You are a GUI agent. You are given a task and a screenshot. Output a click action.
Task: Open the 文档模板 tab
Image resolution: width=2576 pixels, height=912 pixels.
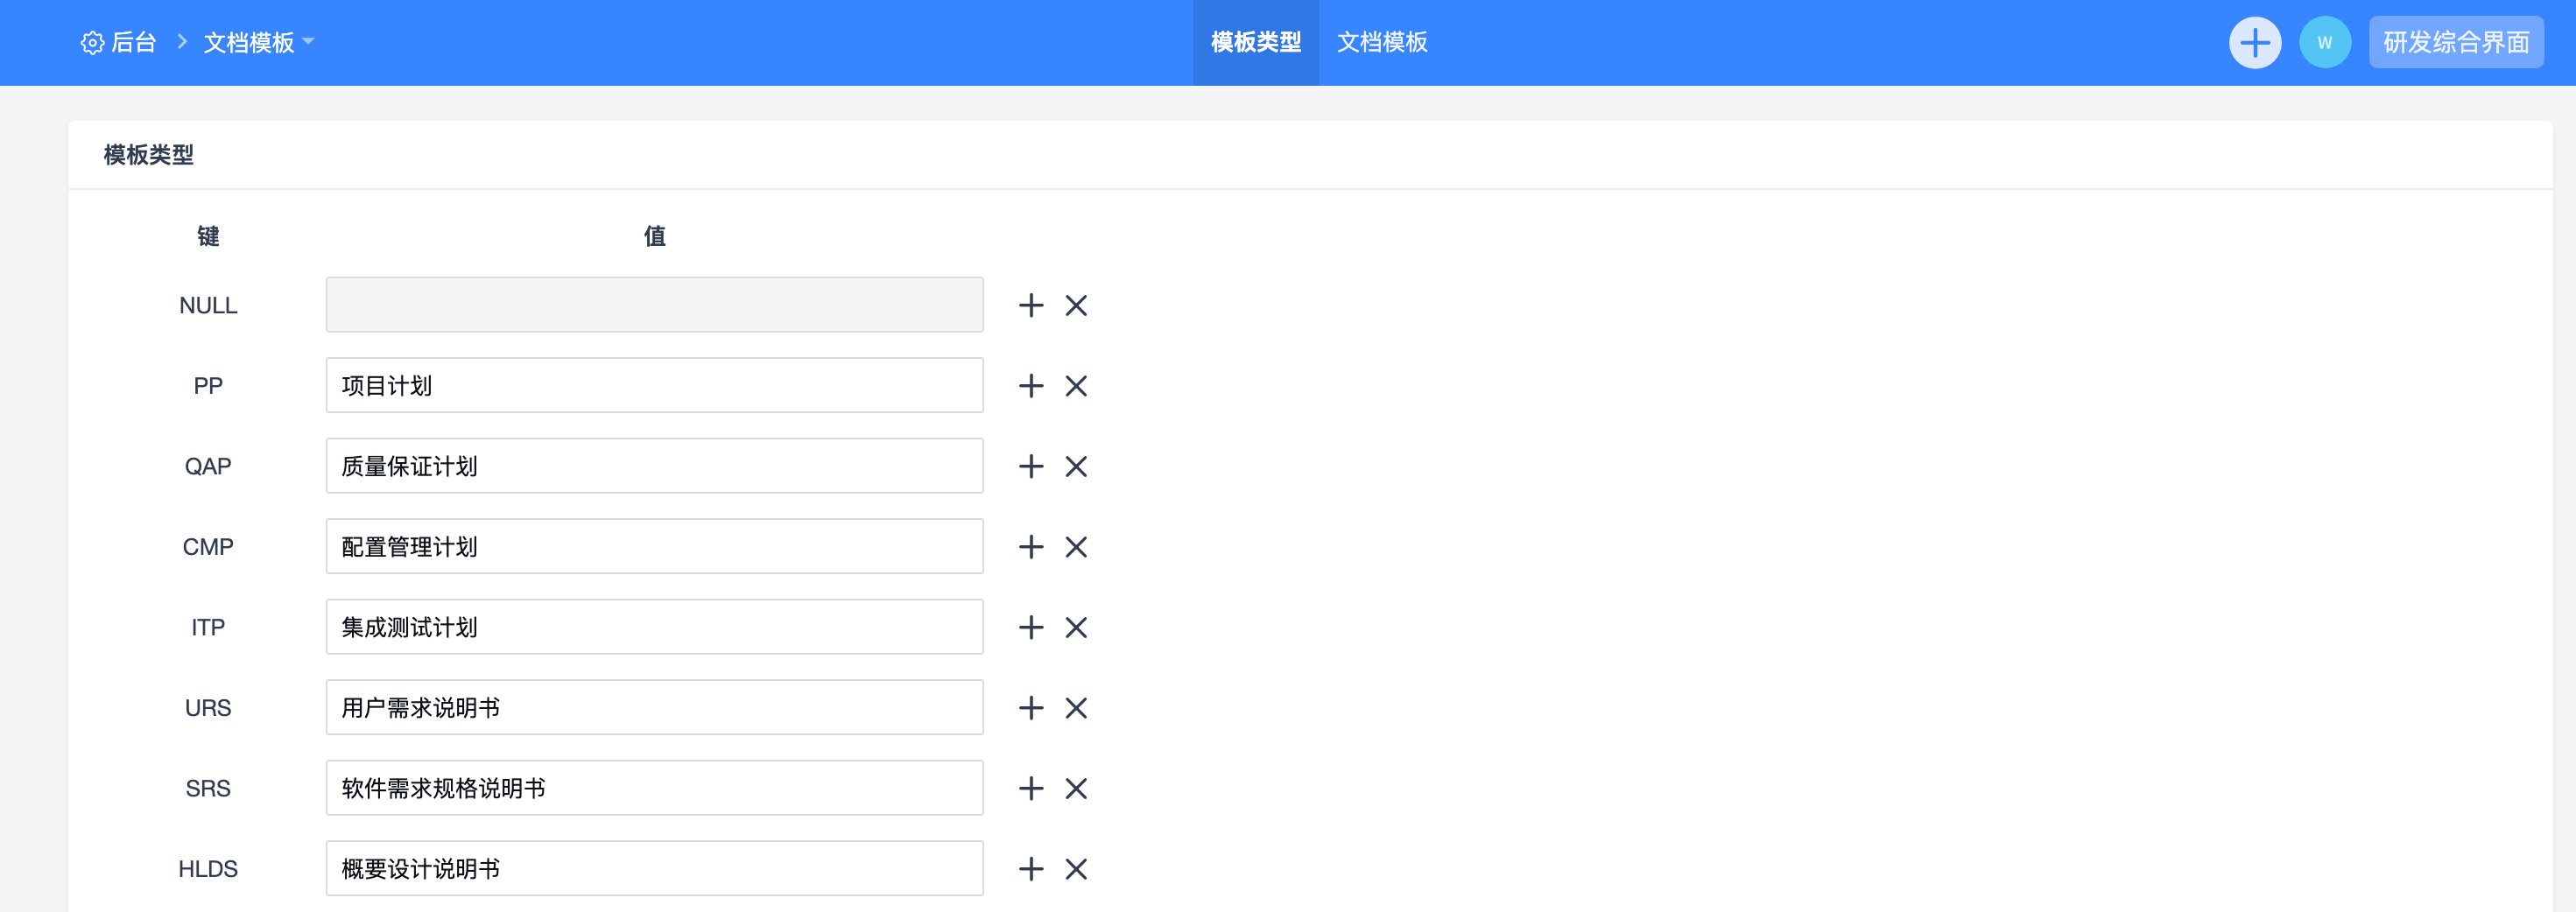coord(1382,42)
